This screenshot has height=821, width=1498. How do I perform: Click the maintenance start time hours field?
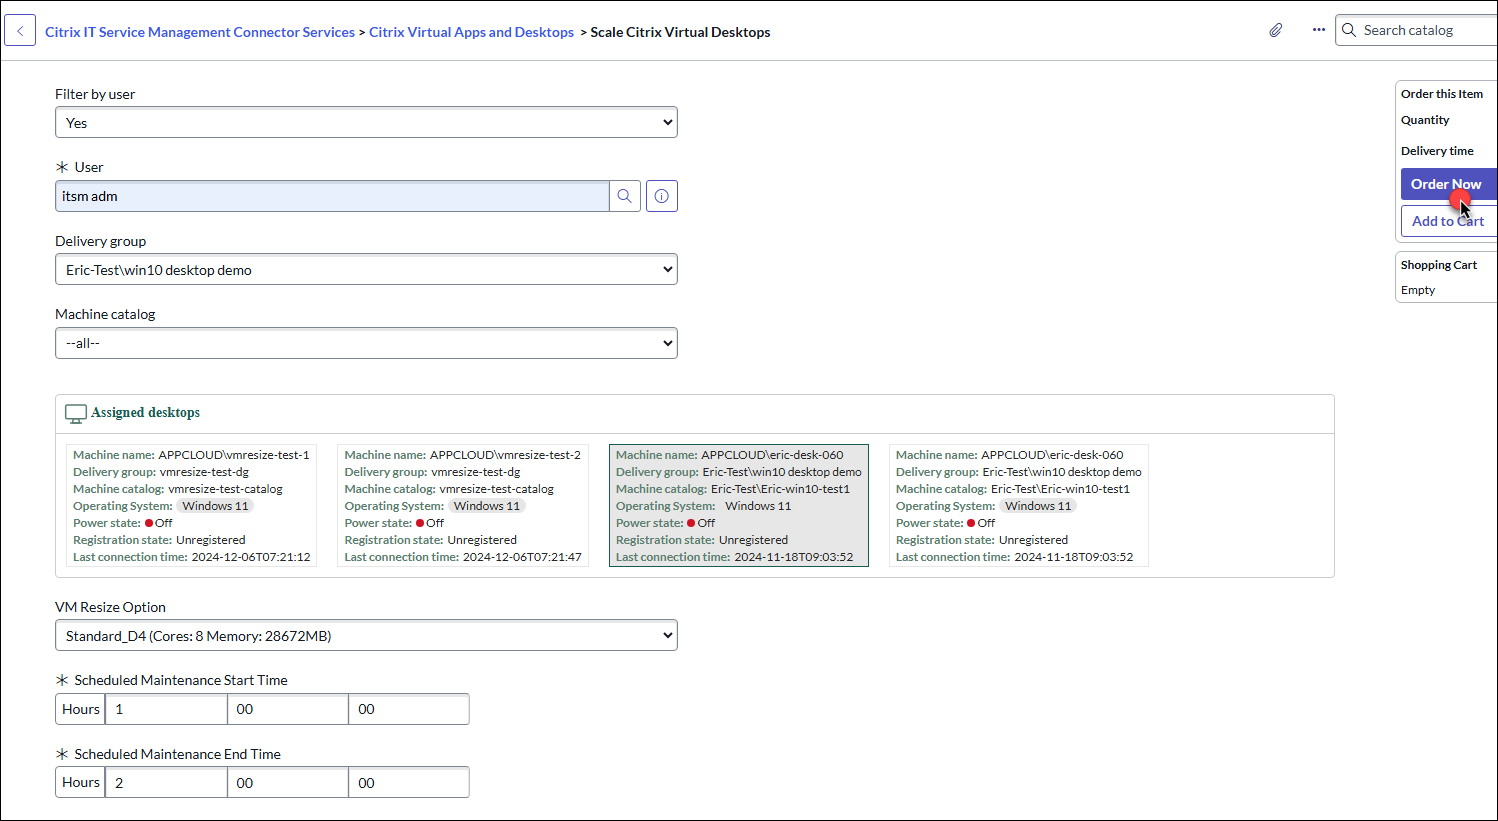pos(167,709)
